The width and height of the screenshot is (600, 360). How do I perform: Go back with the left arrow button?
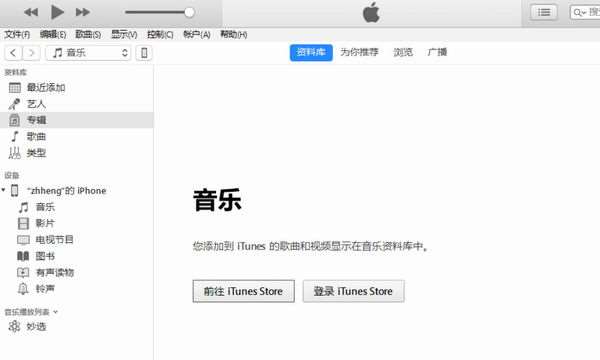[x=13, y=53]
